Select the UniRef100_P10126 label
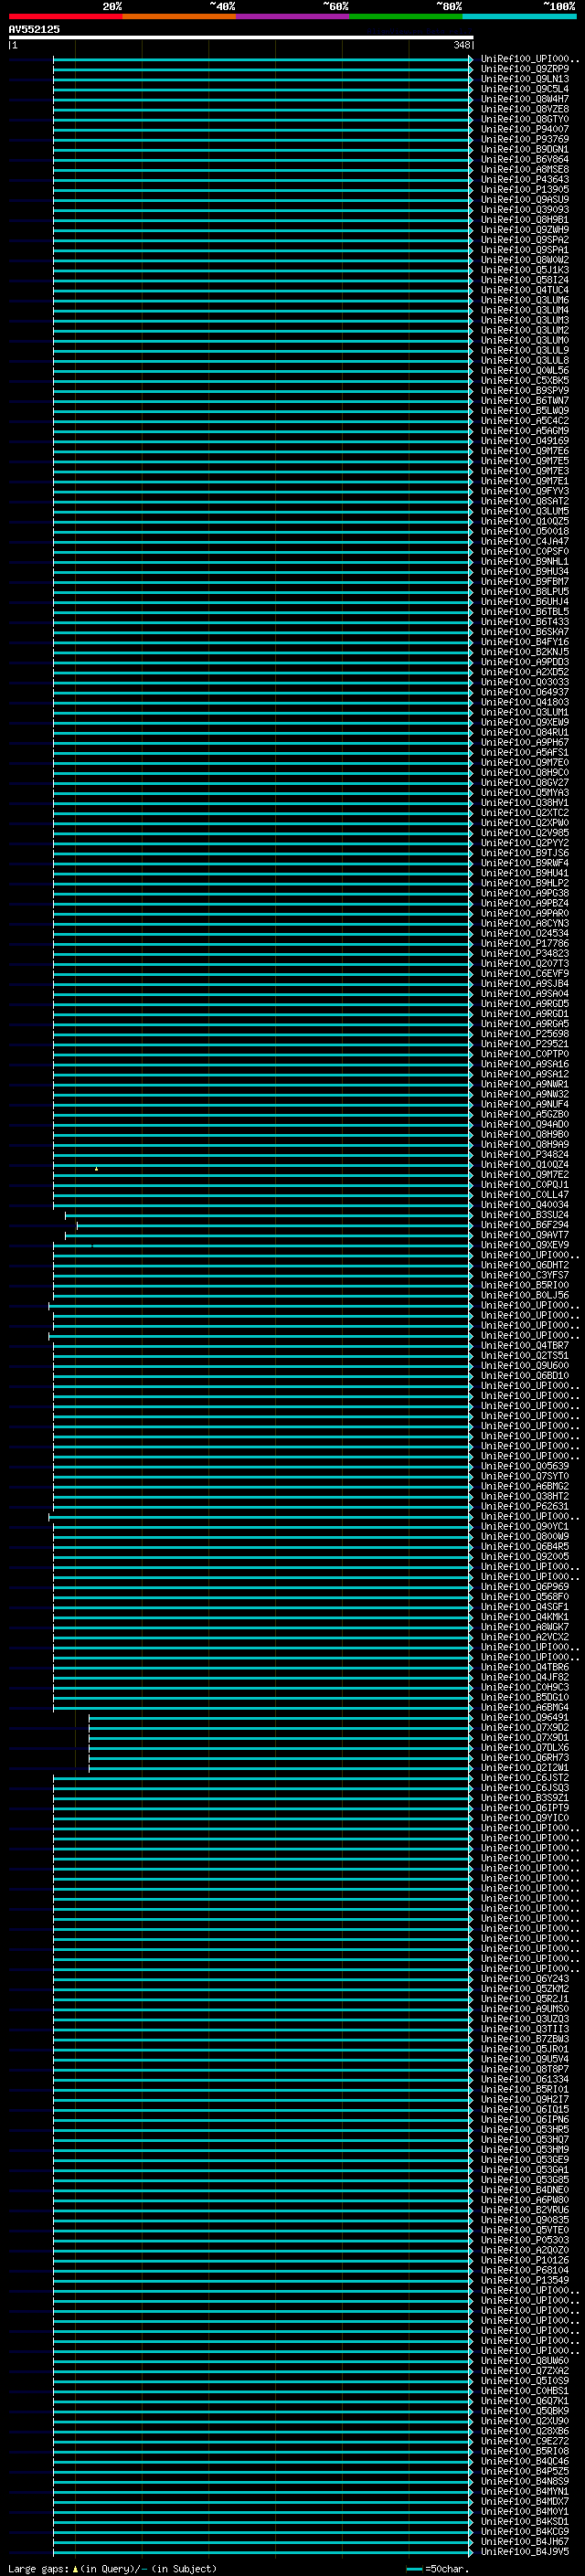Image resolution: width=585 pixels, height=2576 pixels. coord(525,2260)
